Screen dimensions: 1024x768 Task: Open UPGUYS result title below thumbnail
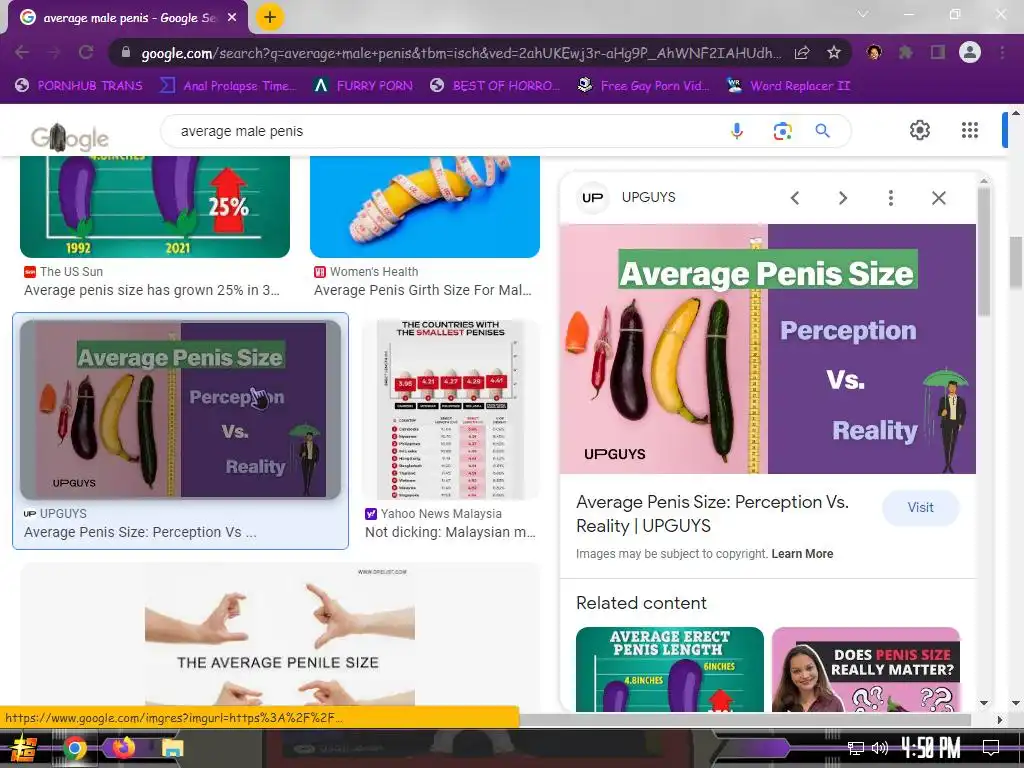pos(140,532)
